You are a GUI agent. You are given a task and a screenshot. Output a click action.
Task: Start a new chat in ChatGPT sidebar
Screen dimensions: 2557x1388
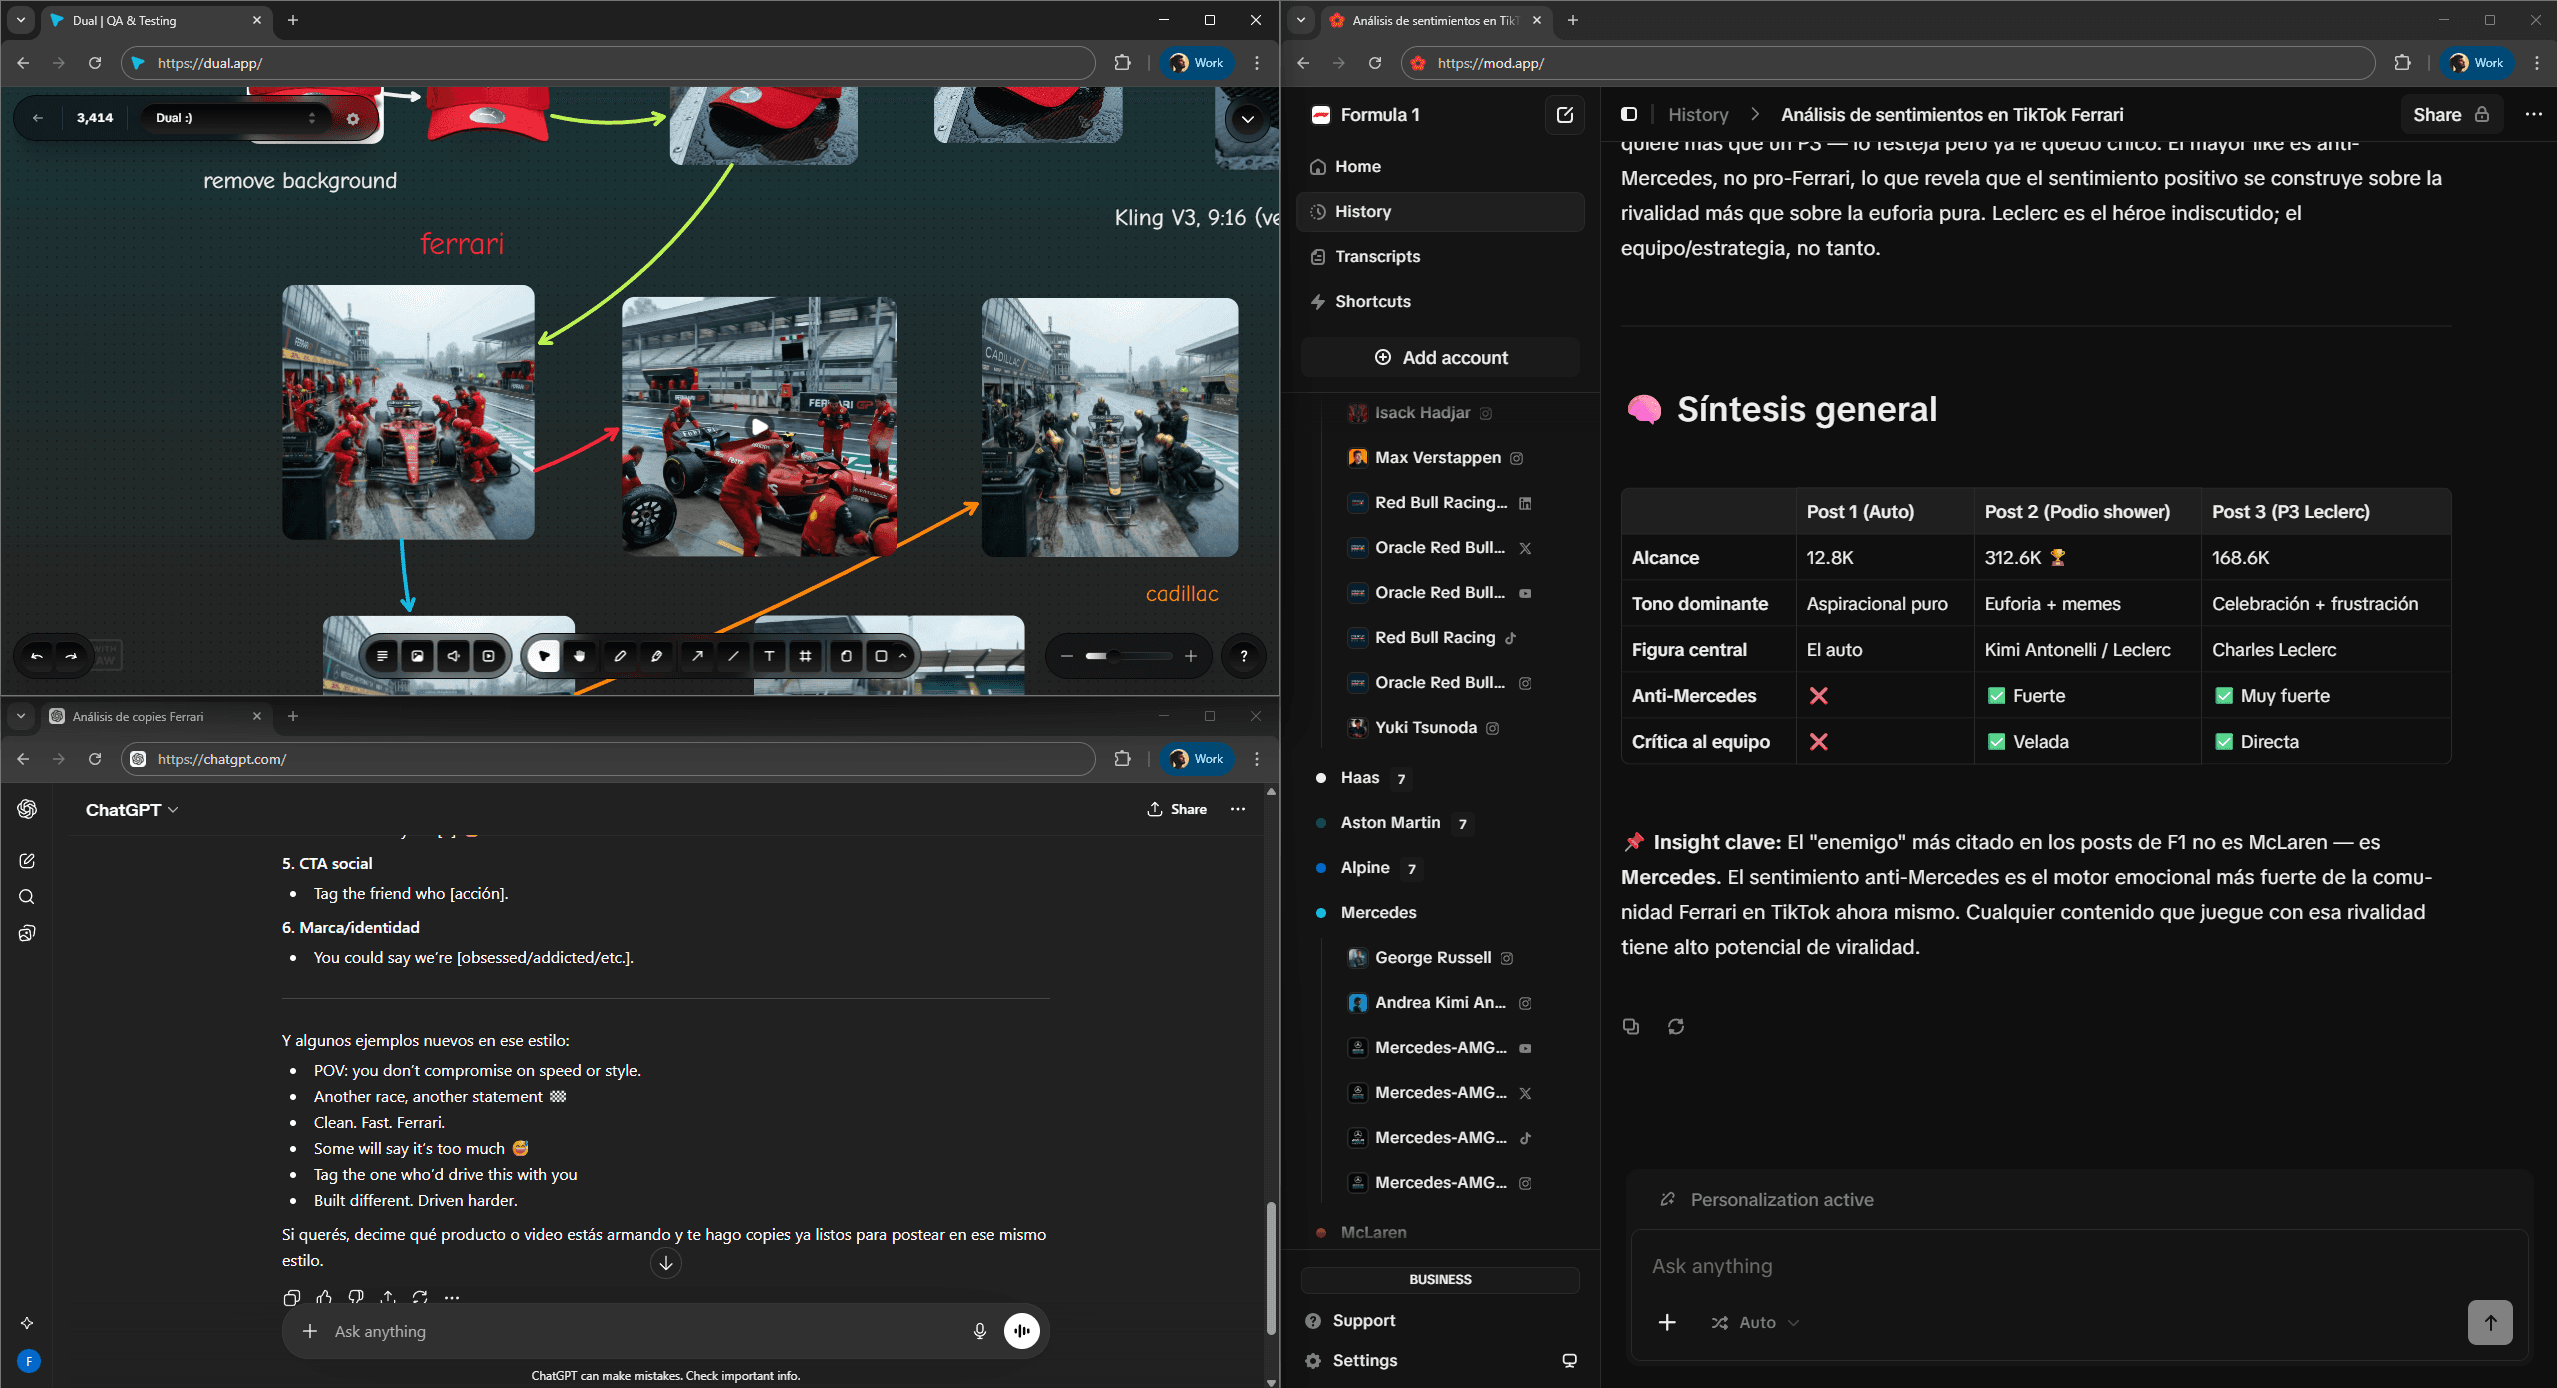27,861
